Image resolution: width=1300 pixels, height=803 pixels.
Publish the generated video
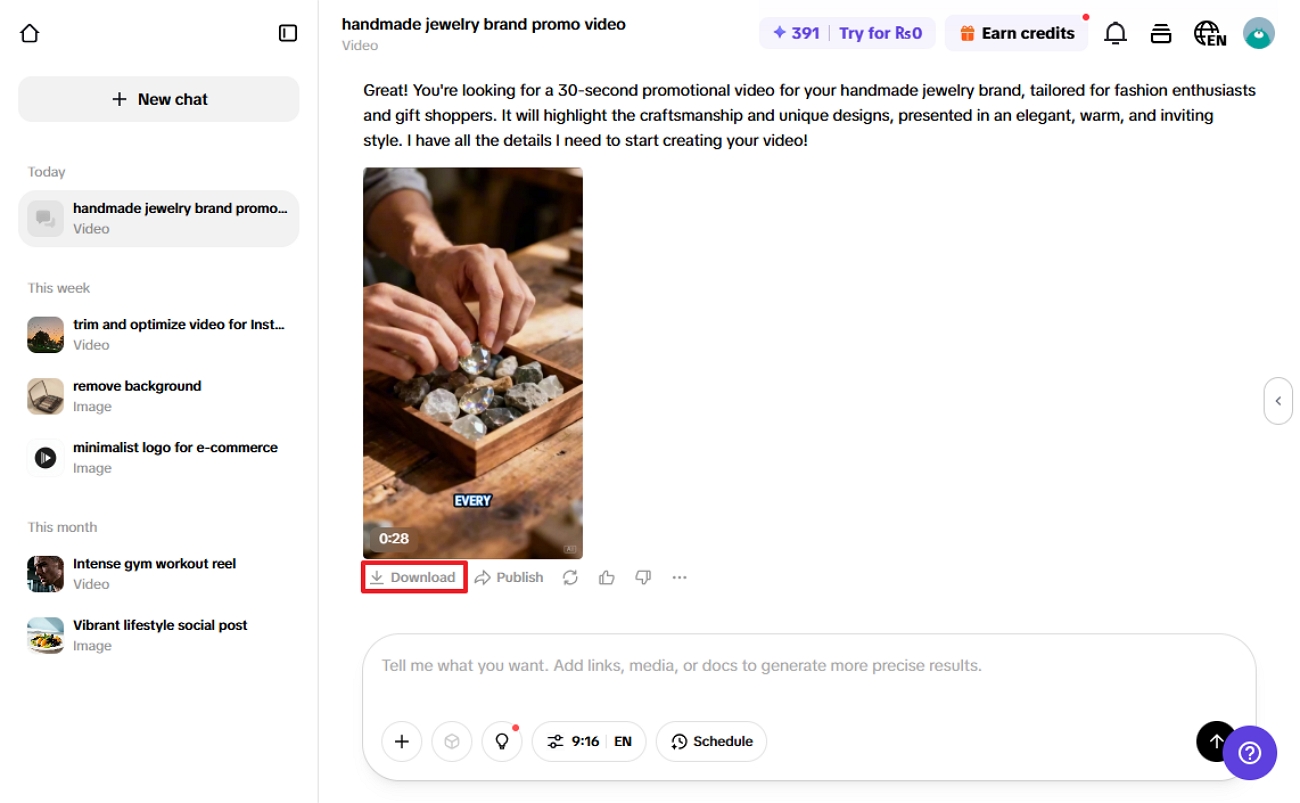[509, 577]
